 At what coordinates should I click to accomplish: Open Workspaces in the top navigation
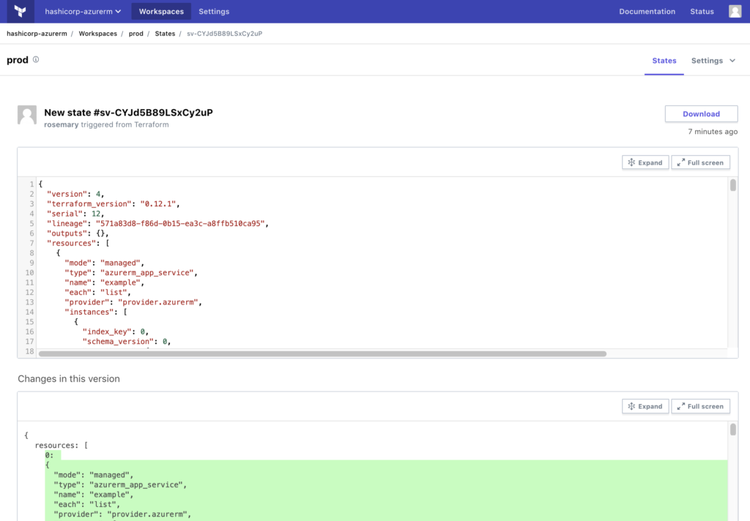click(x=161, y=12)
